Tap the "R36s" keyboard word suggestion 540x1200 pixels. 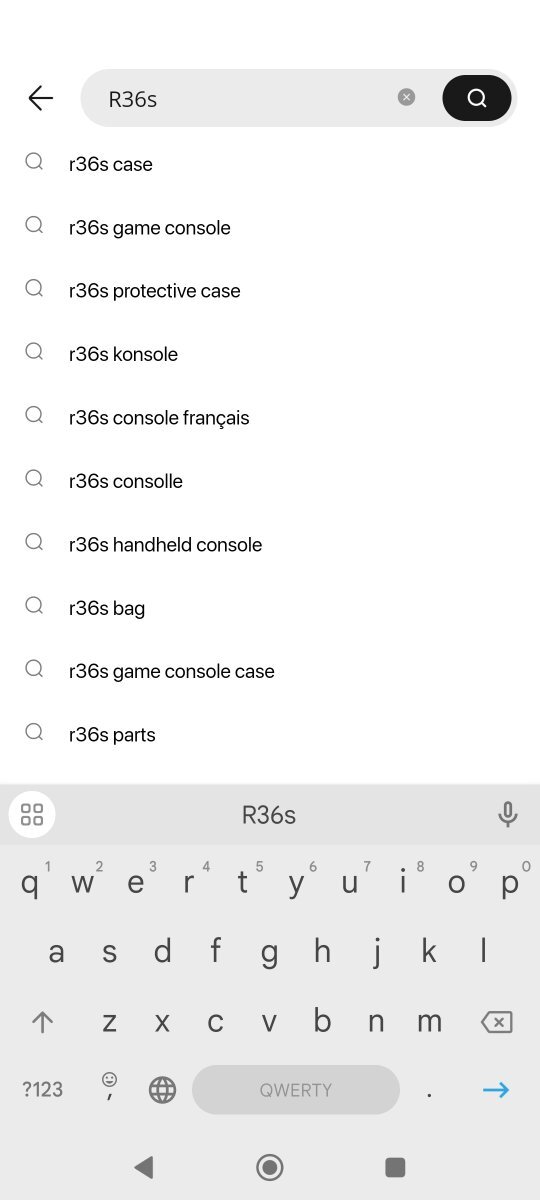click(x=269, y=815)
